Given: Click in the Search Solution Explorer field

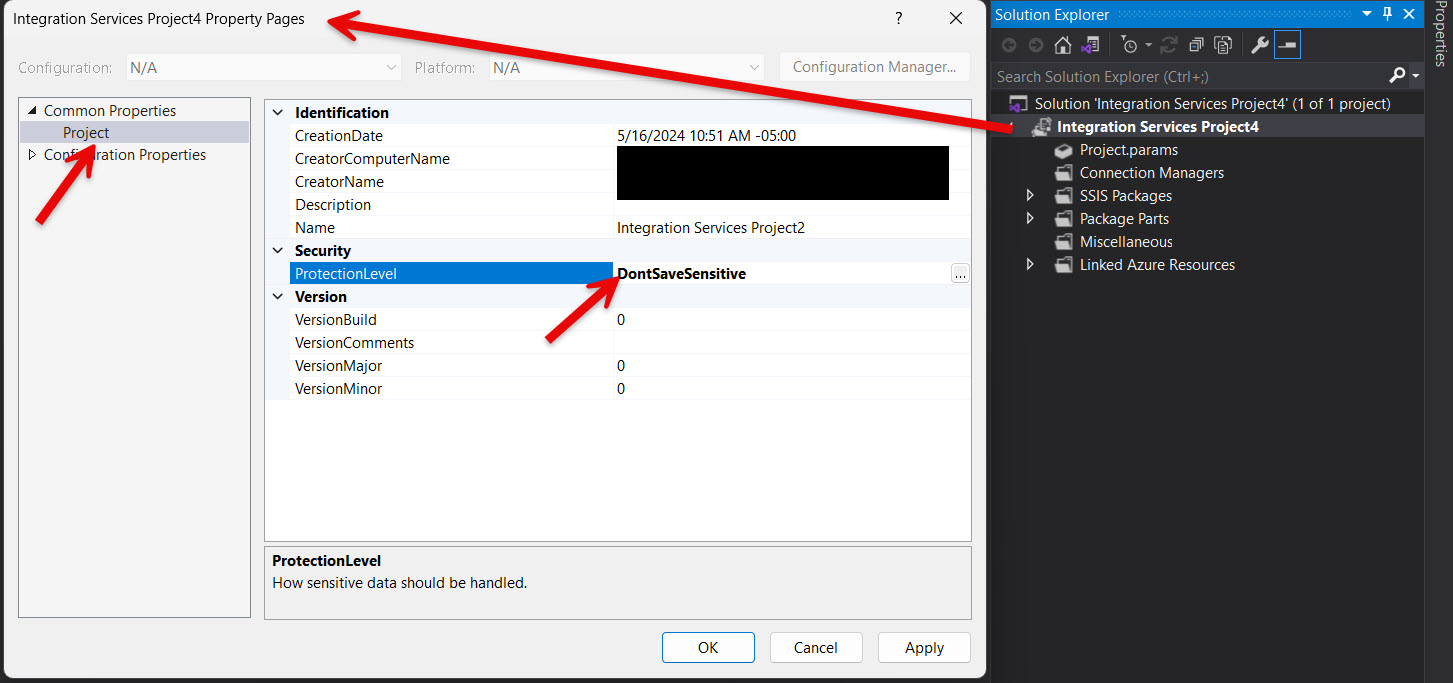Looking at the screenshot, I should [1188, 76].
